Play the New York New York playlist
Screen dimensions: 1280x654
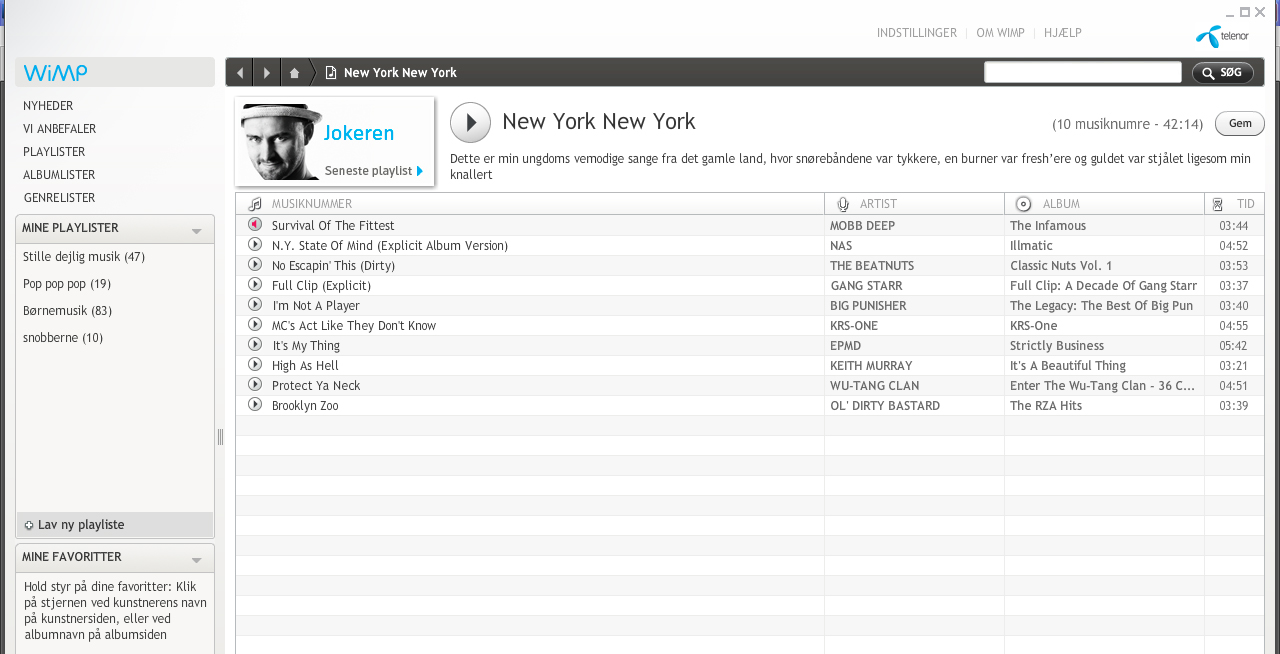tap(470, 123)
